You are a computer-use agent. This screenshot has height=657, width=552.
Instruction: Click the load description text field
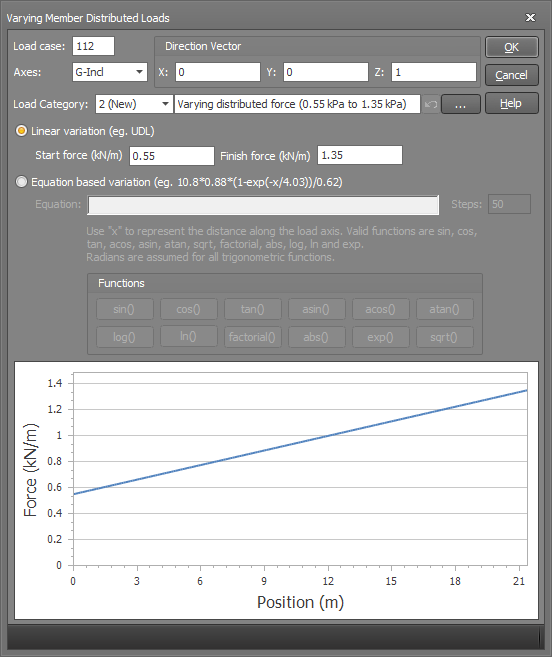(x=297, y=104)
